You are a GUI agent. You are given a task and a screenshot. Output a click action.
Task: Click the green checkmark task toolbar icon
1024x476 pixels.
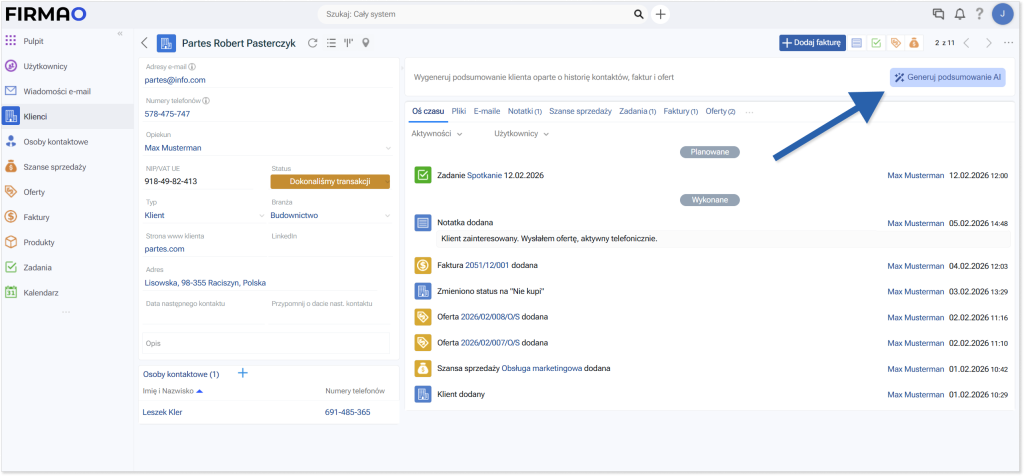coord(876,43)
